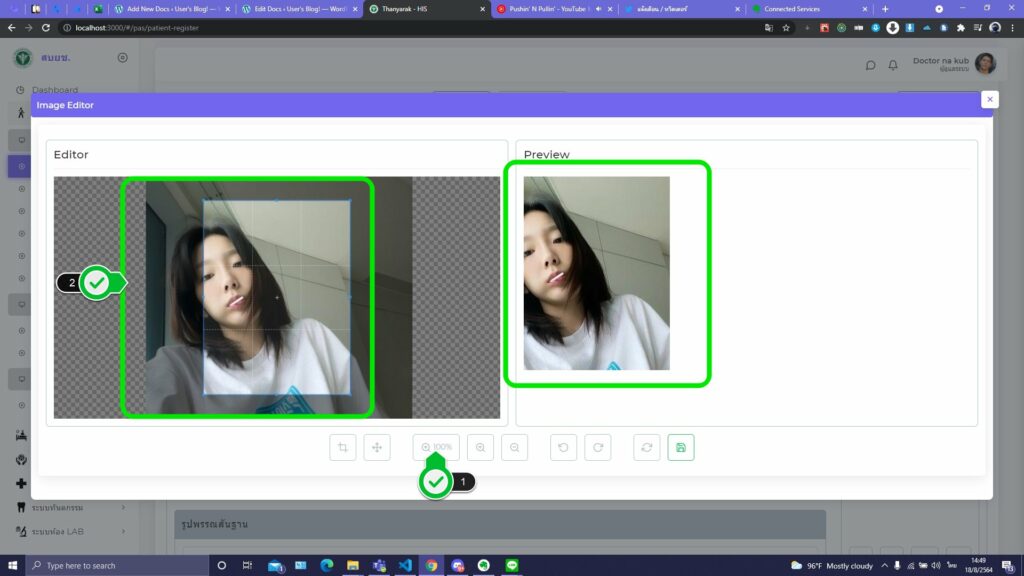The height and width of the screenshot is (576, 1024).
Task: Click the browser address bar
Action: pos(400,28)
